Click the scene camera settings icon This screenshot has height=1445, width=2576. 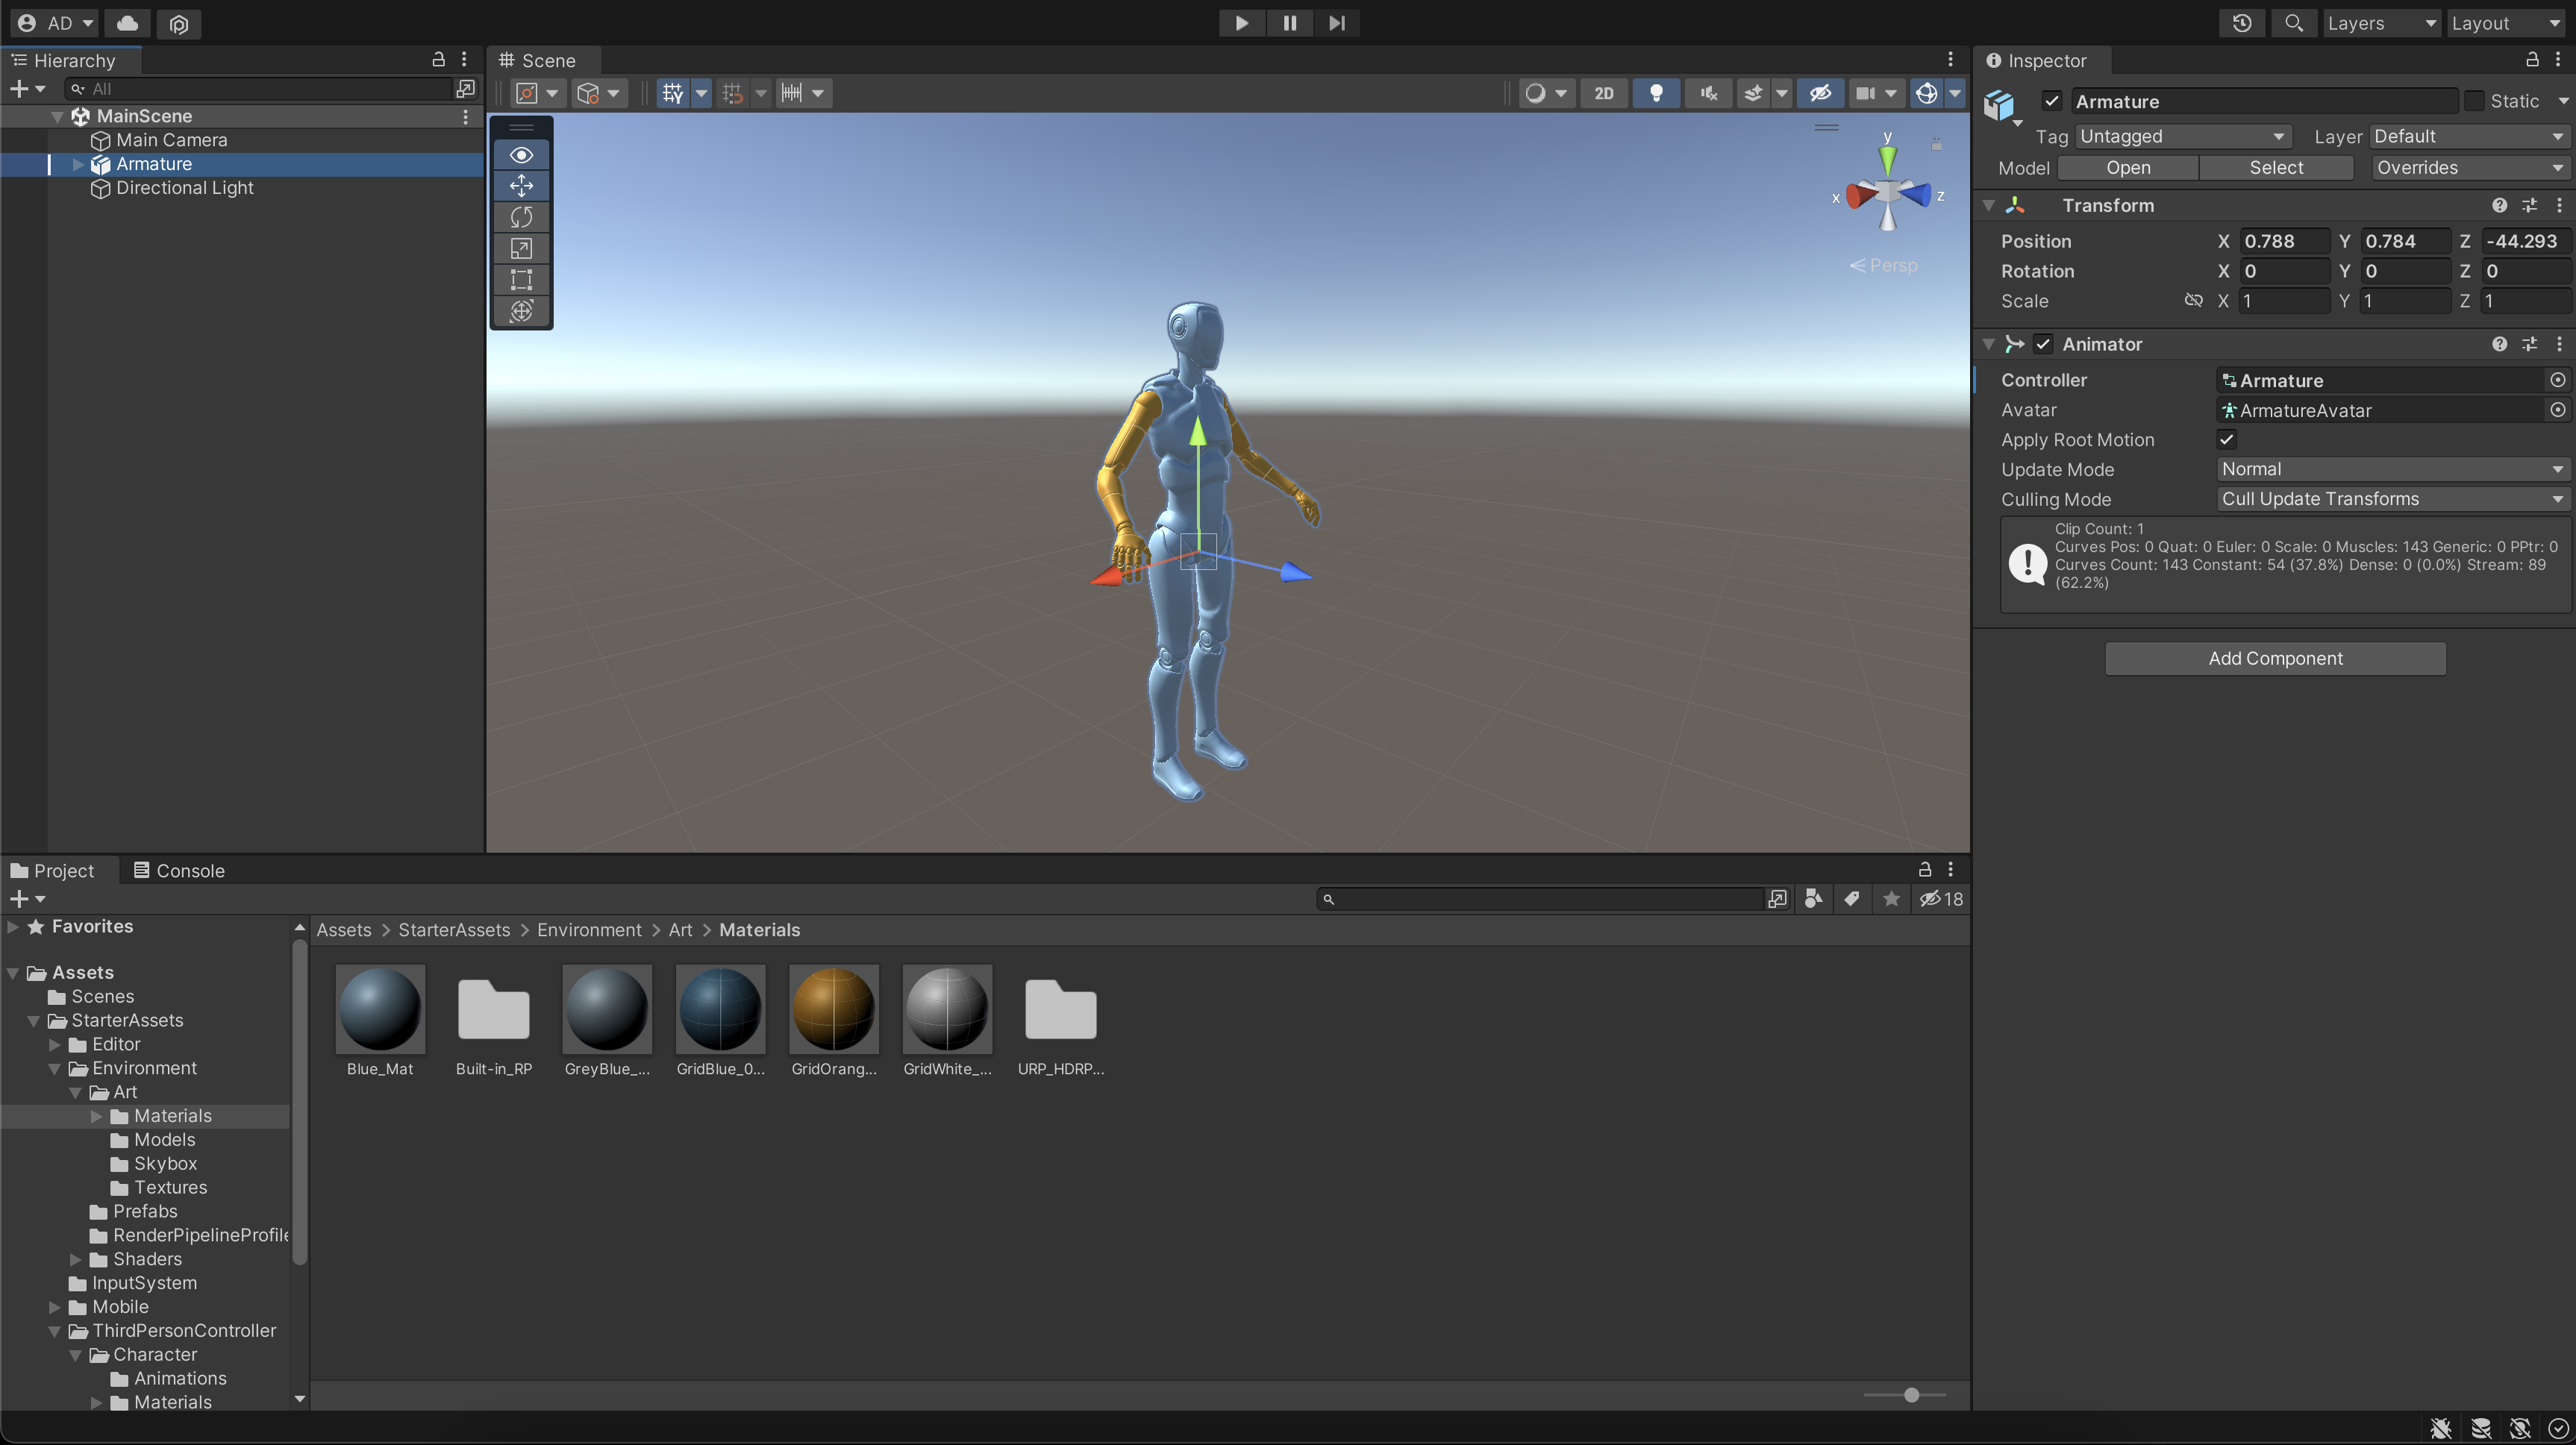1865,93
